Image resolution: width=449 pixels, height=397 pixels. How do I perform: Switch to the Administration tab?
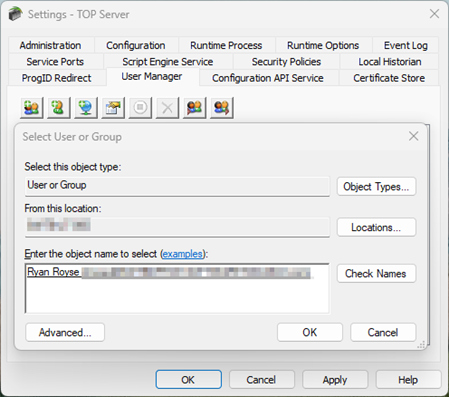[x=50, y=45]
